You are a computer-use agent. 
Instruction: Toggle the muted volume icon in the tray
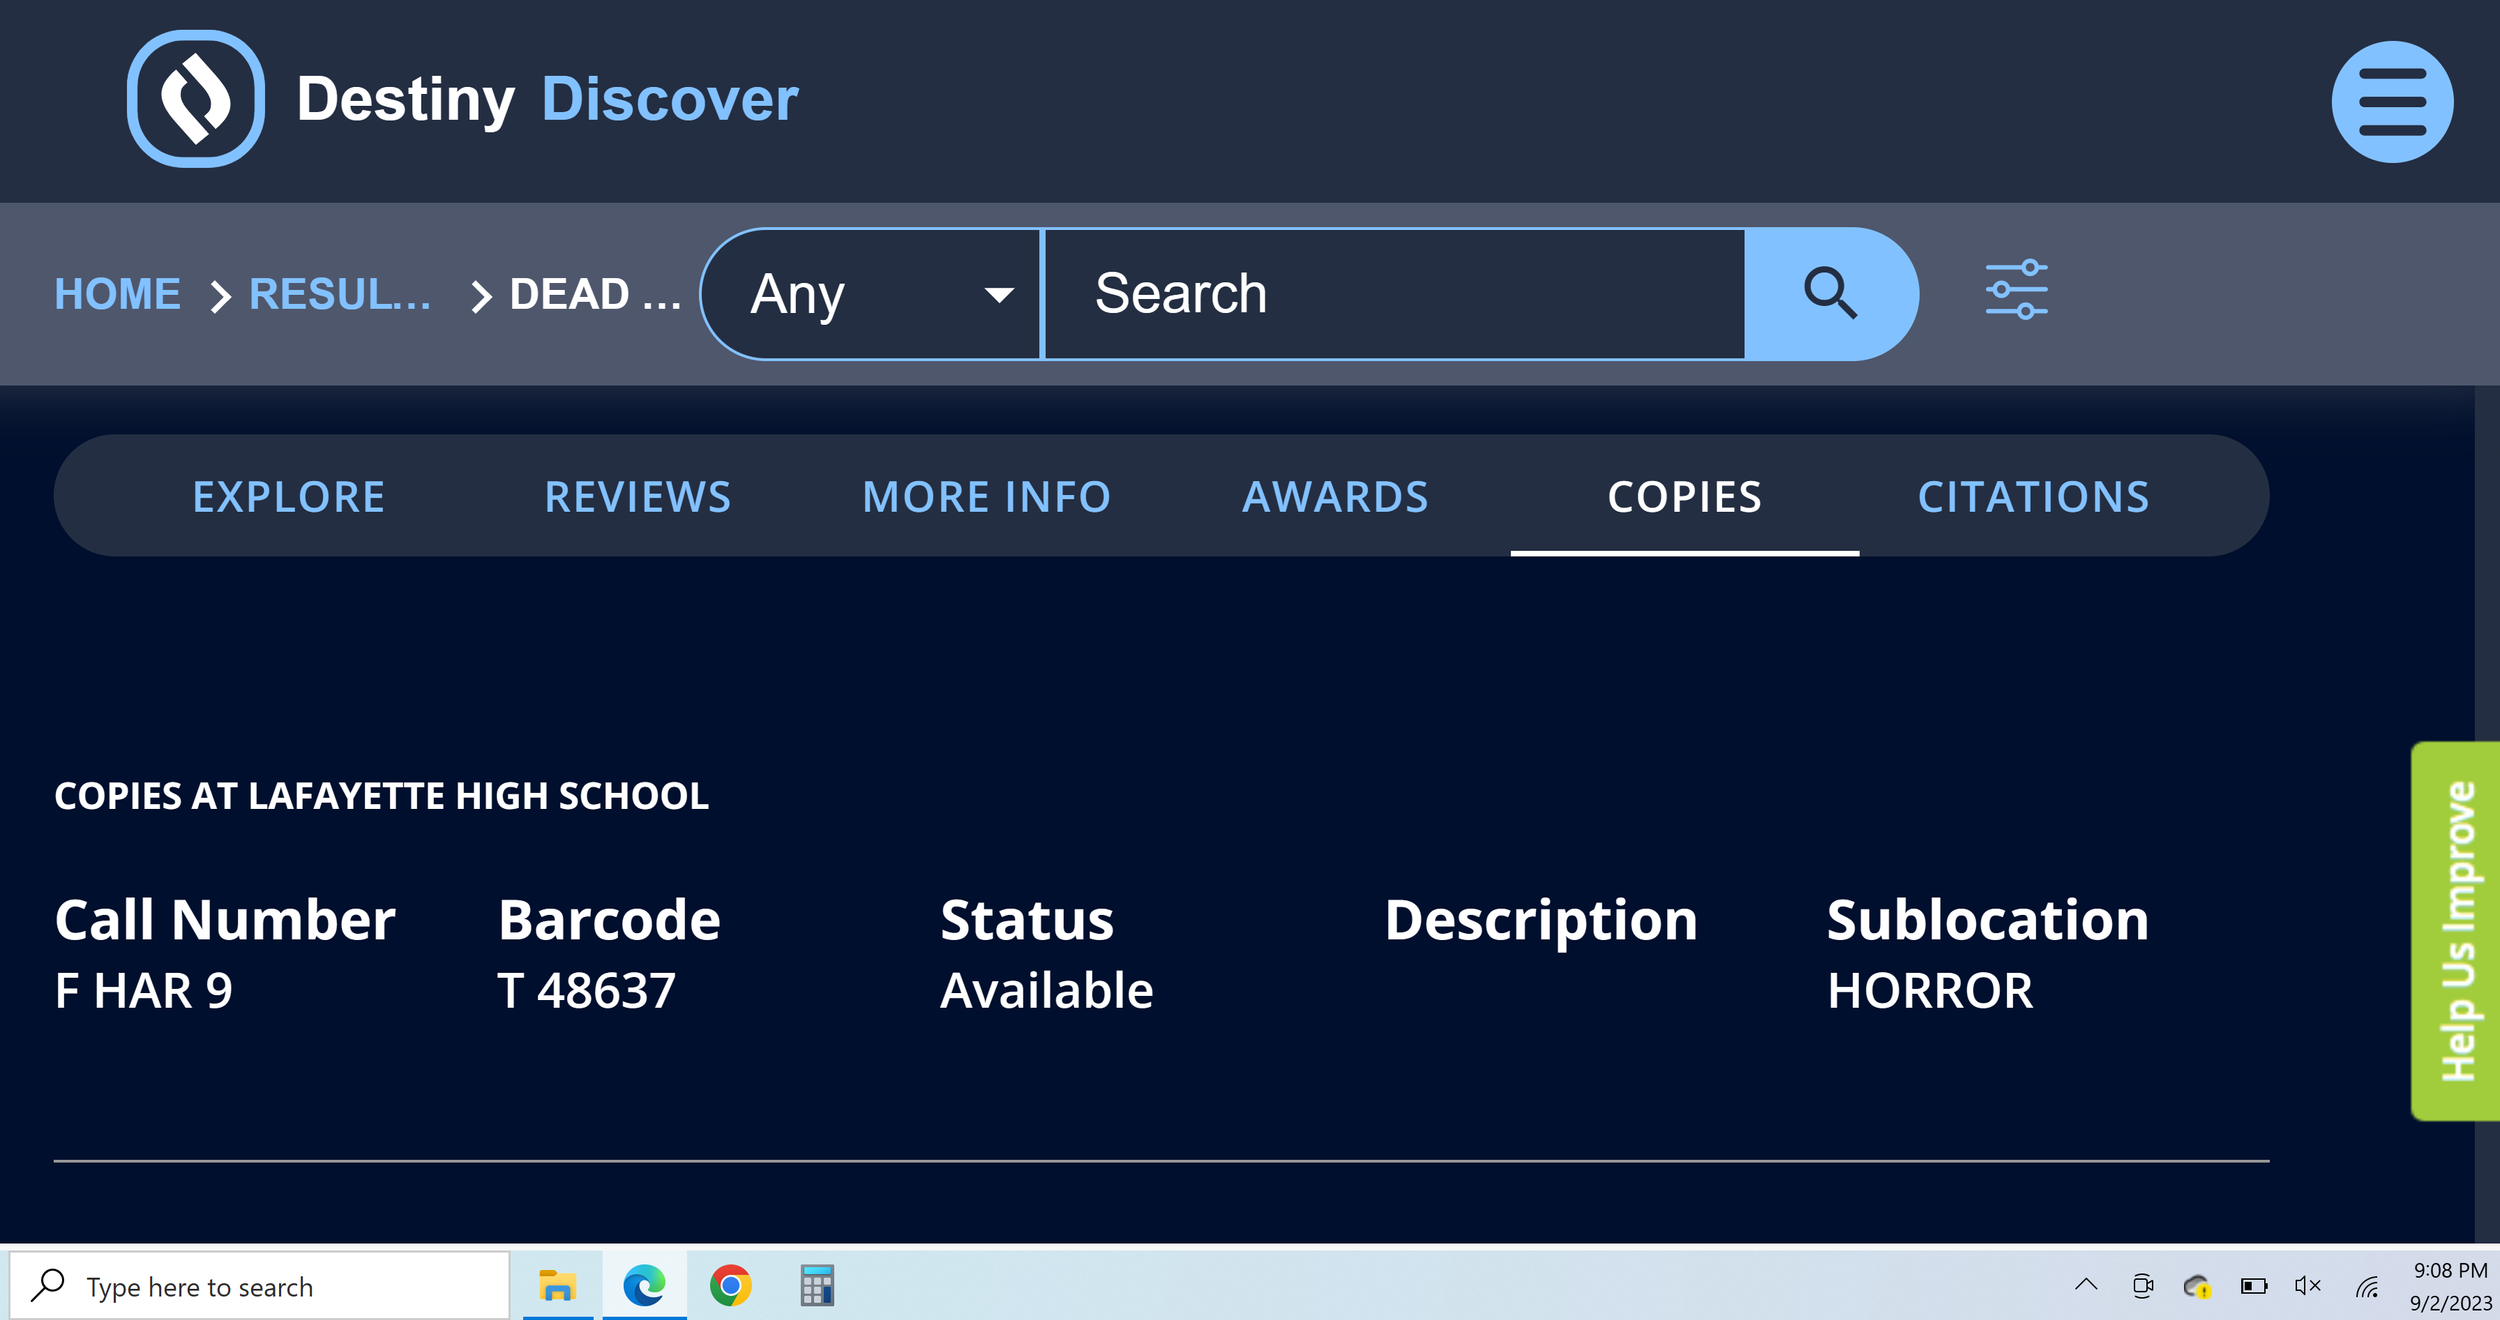(2307, 1286)
